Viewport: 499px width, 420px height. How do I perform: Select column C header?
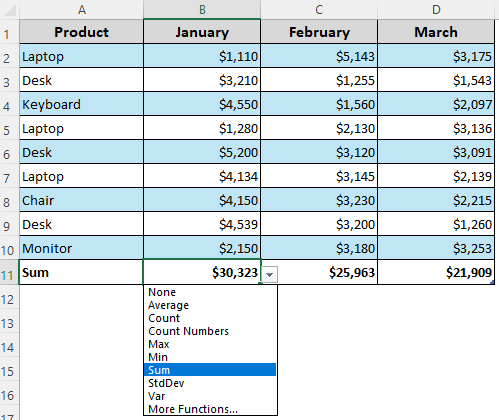coord(319,9)
